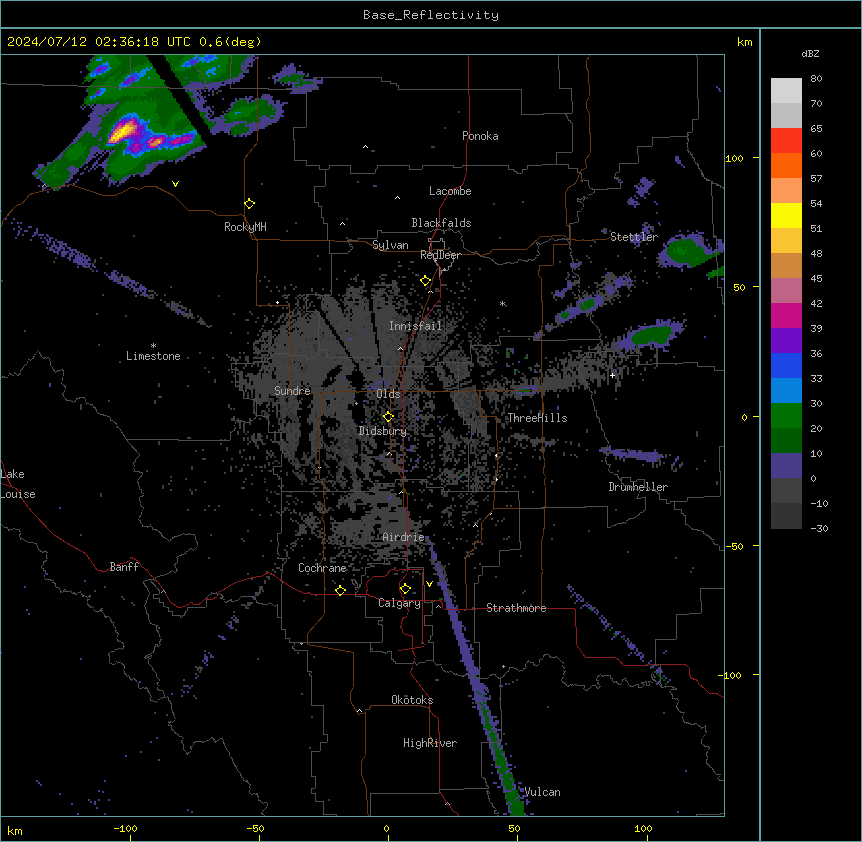Click the Strathmore label
This screenshot has width=862, height=842.
(516, 608)
